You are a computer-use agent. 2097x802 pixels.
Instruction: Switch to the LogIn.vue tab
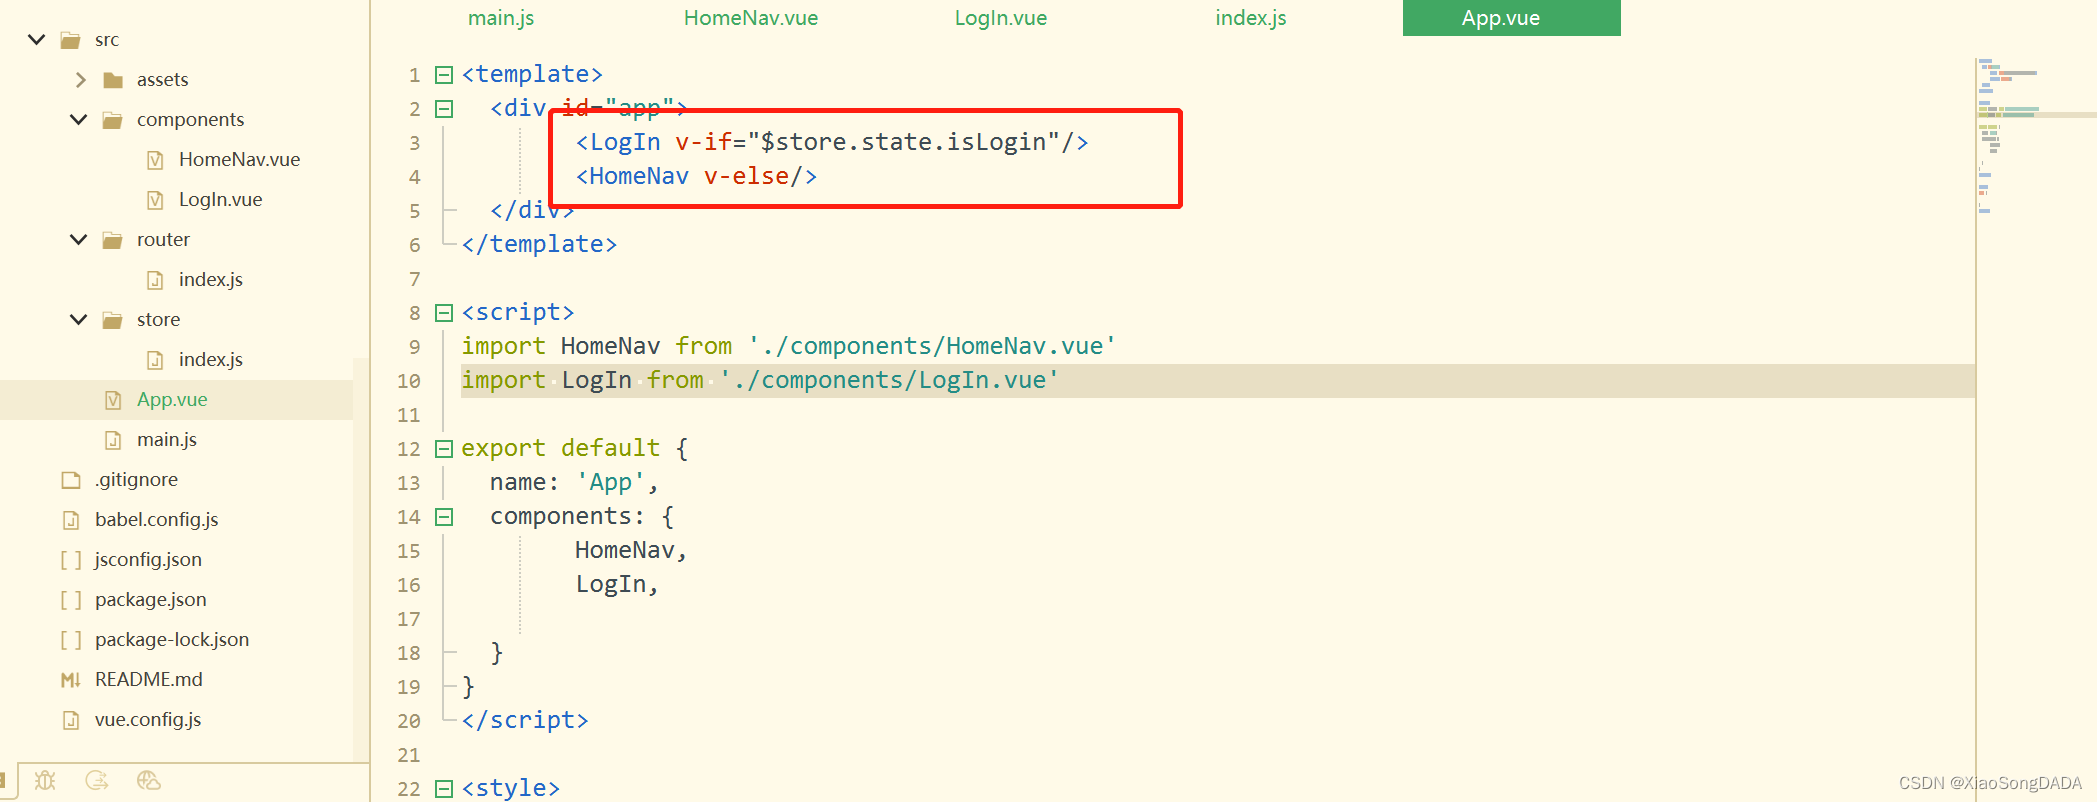[1001, 18]
